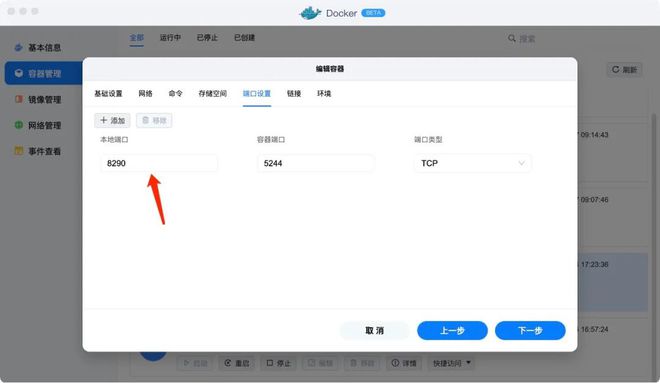660x383 pixels.
Task: Switch to the 链接 tab
Action: coord(294,93)
